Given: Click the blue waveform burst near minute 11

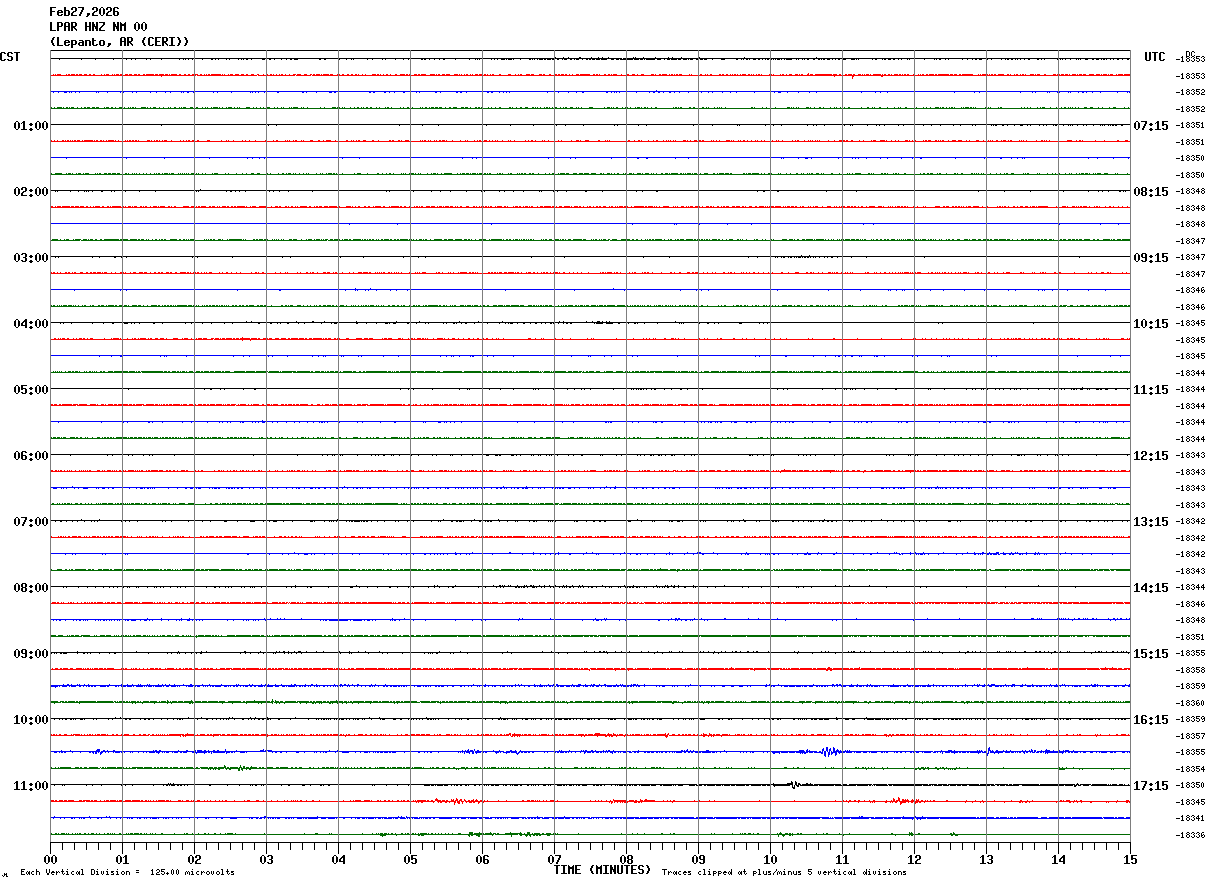Looking at the screenshot, I should click(x=828, y=751).
